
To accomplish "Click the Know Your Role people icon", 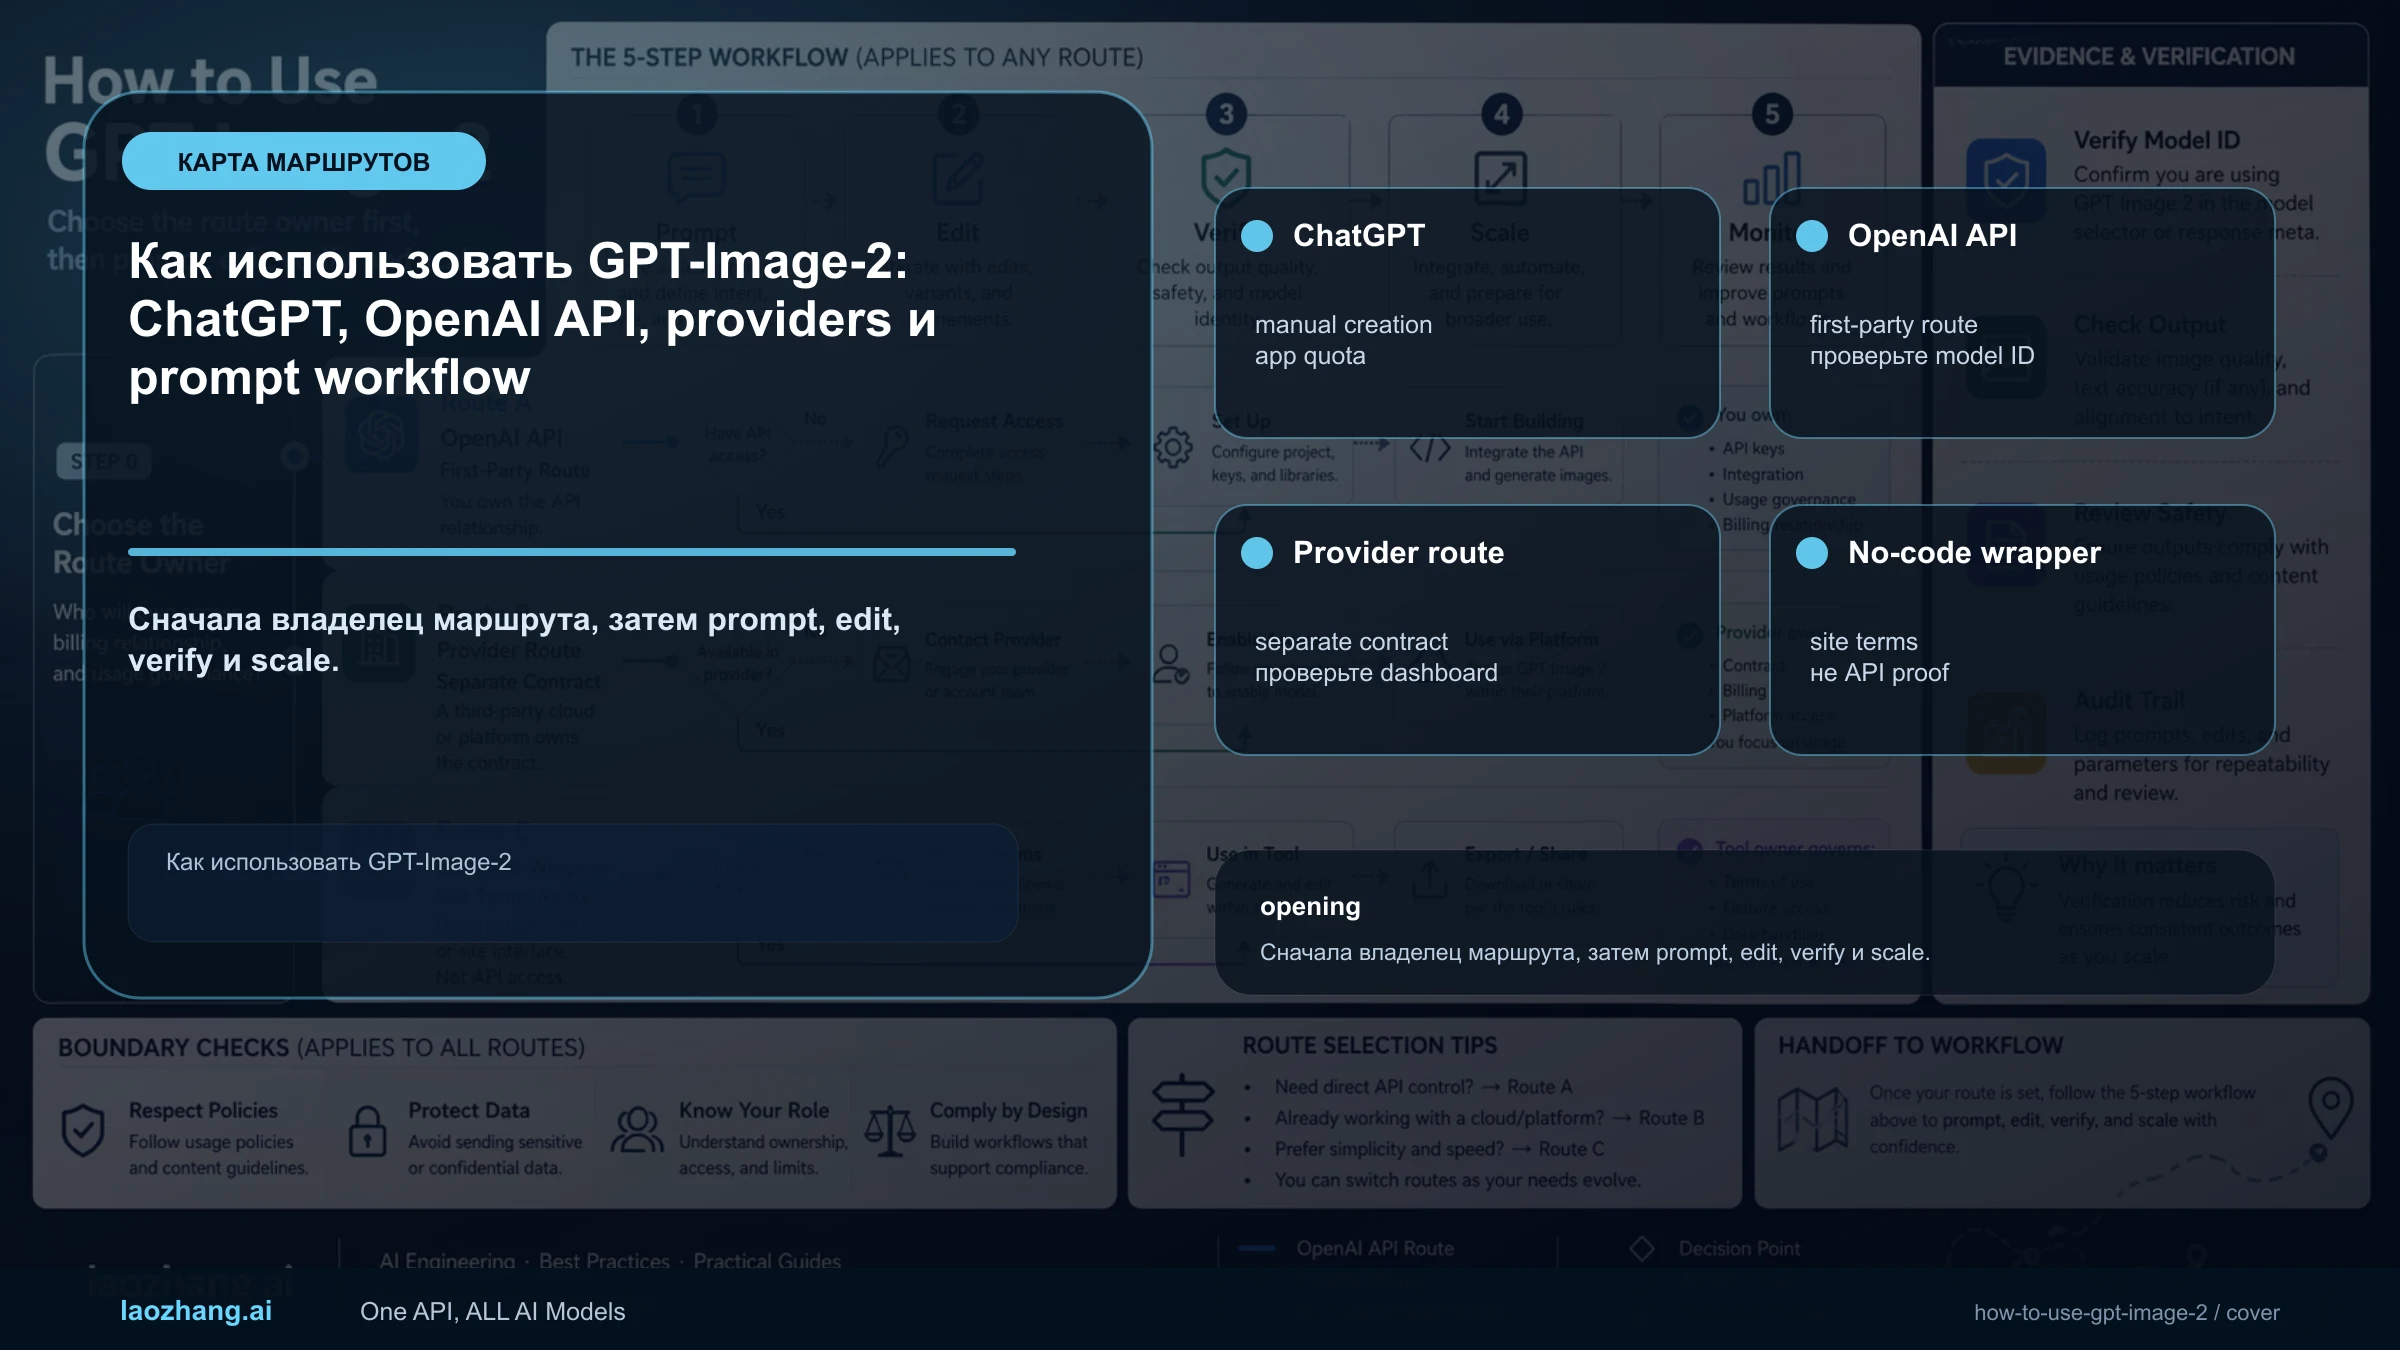I will point(637,1130).
